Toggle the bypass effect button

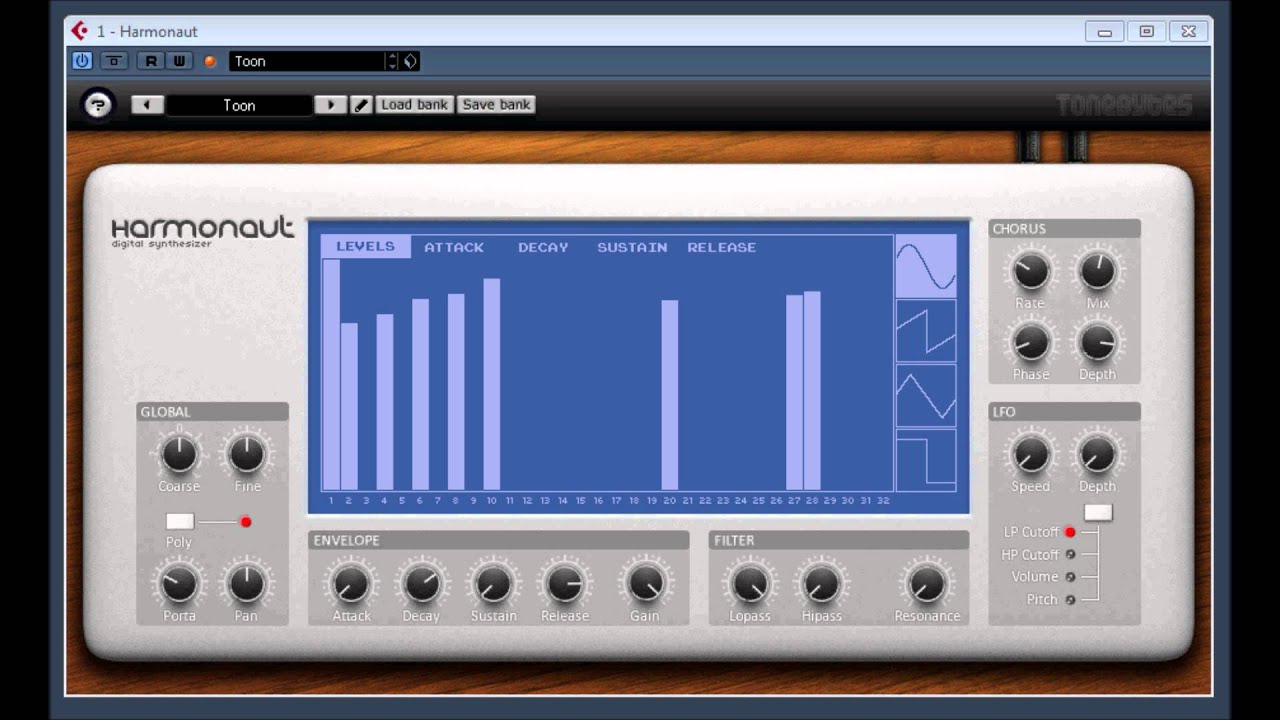click(x=114, y=61)
